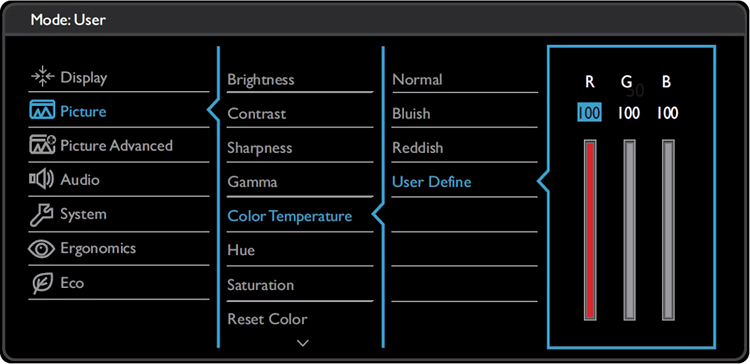Click the Ergonomics eye icon
Image resolution: width=750 pixels, height=364 pixels.
tap(43, 249)
